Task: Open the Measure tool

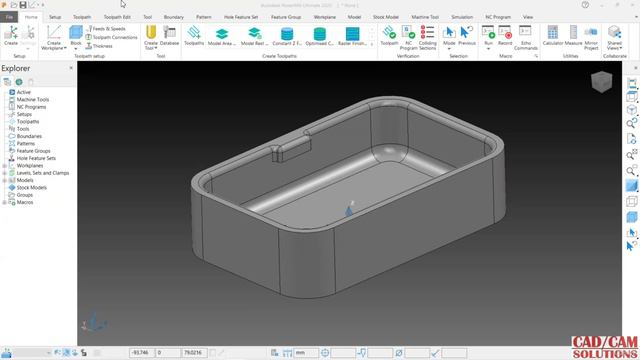Action: [573, 35]
